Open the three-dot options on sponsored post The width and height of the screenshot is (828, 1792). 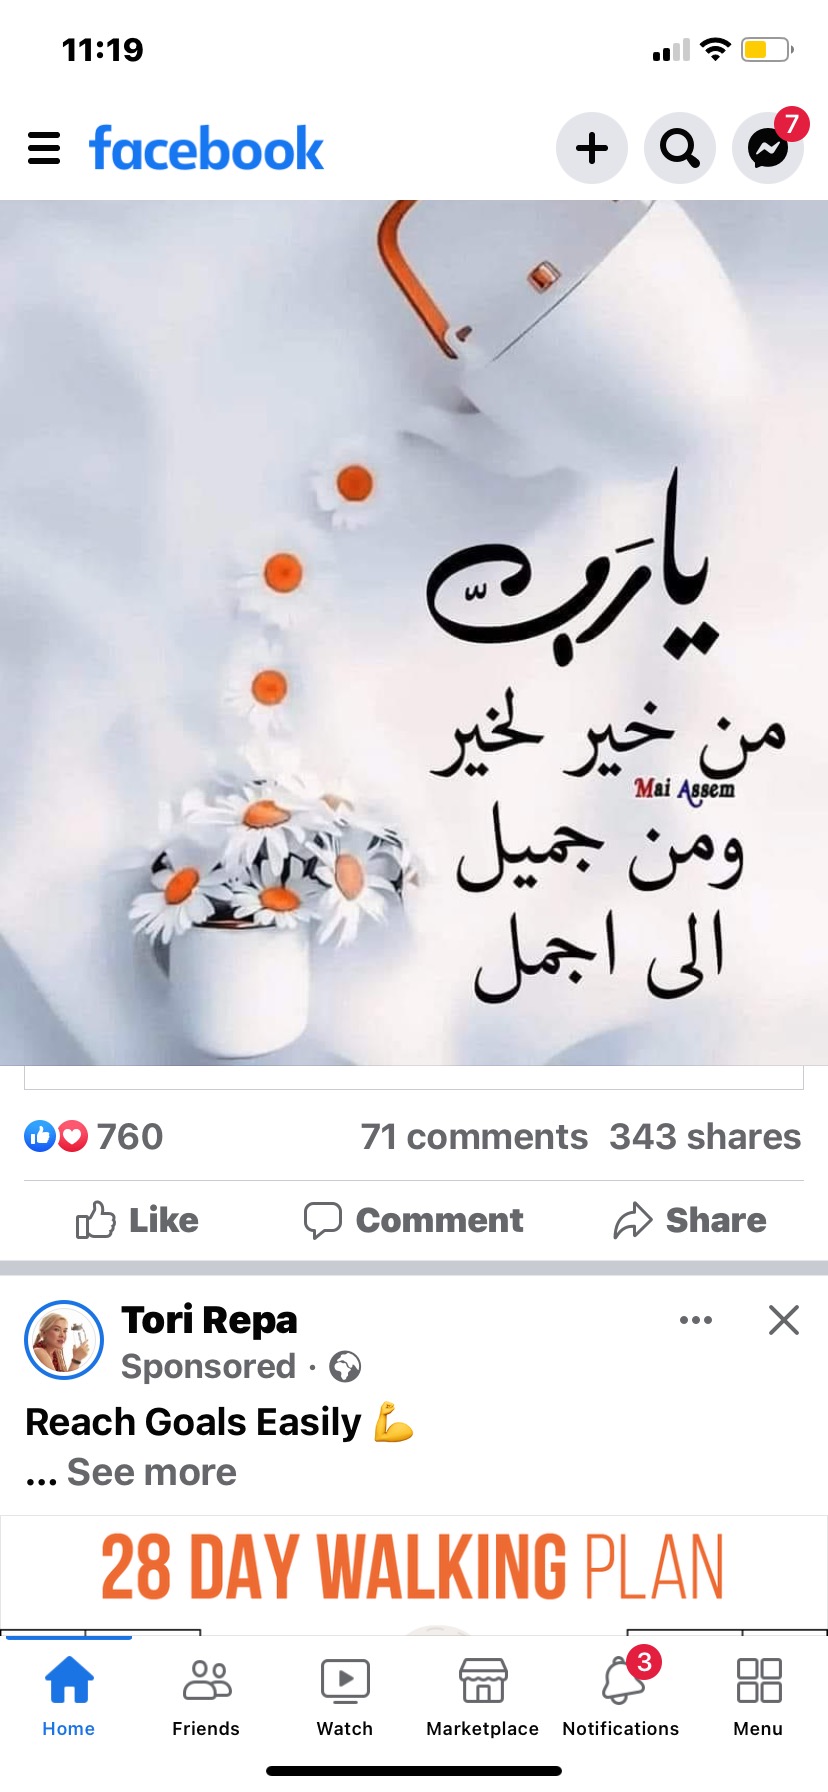tap(696, 1320)
